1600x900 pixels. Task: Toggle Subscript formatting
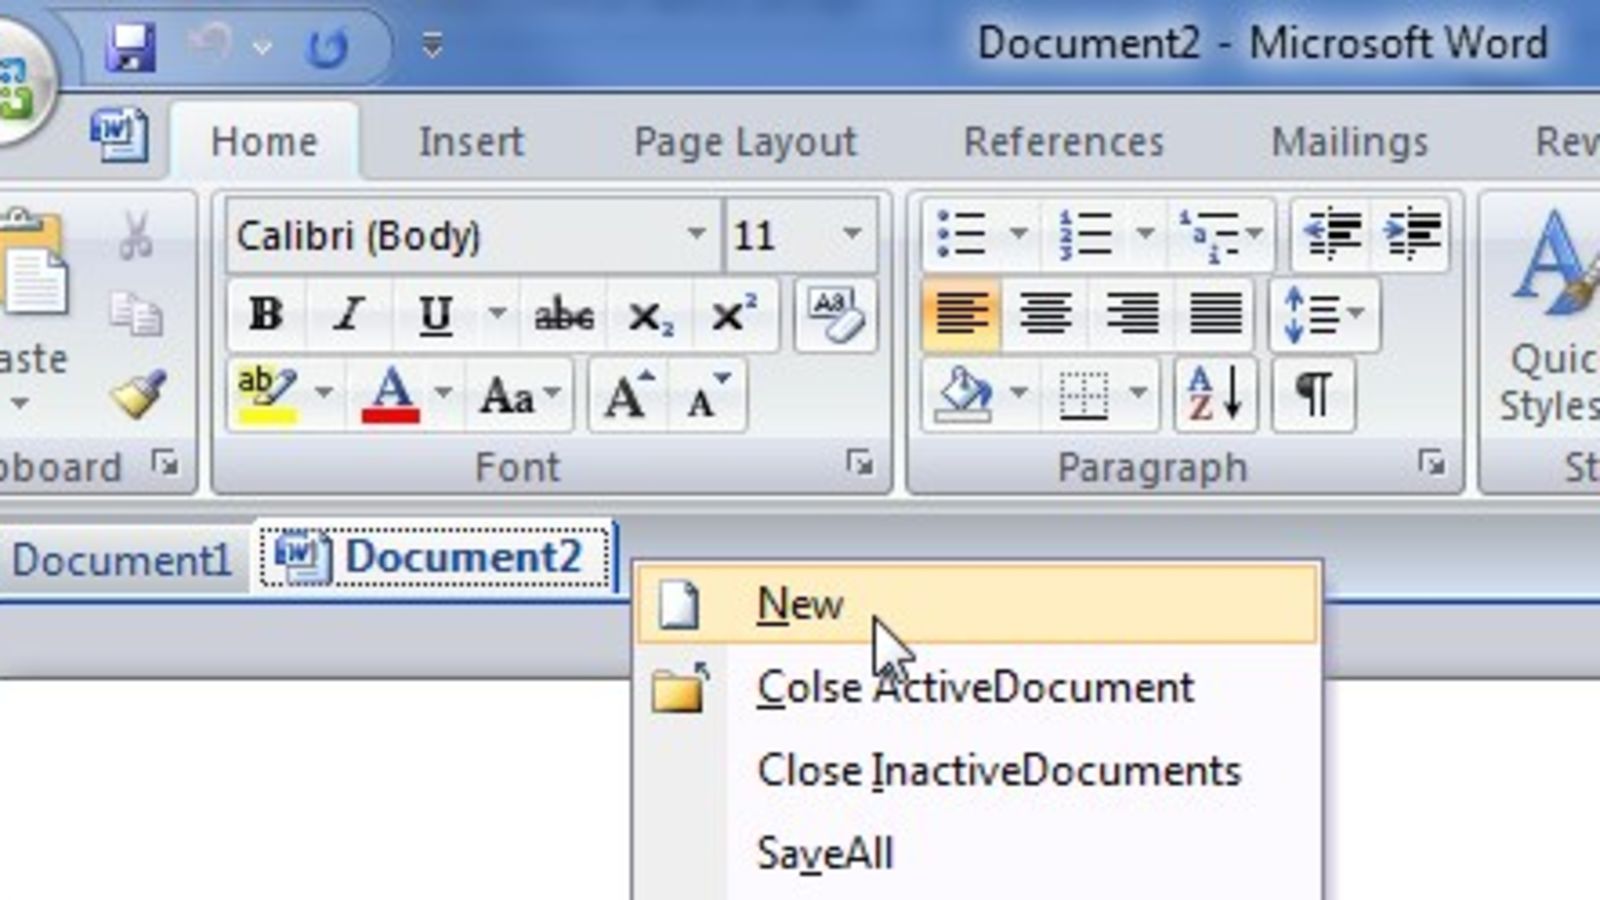click(x=650, y=317)
